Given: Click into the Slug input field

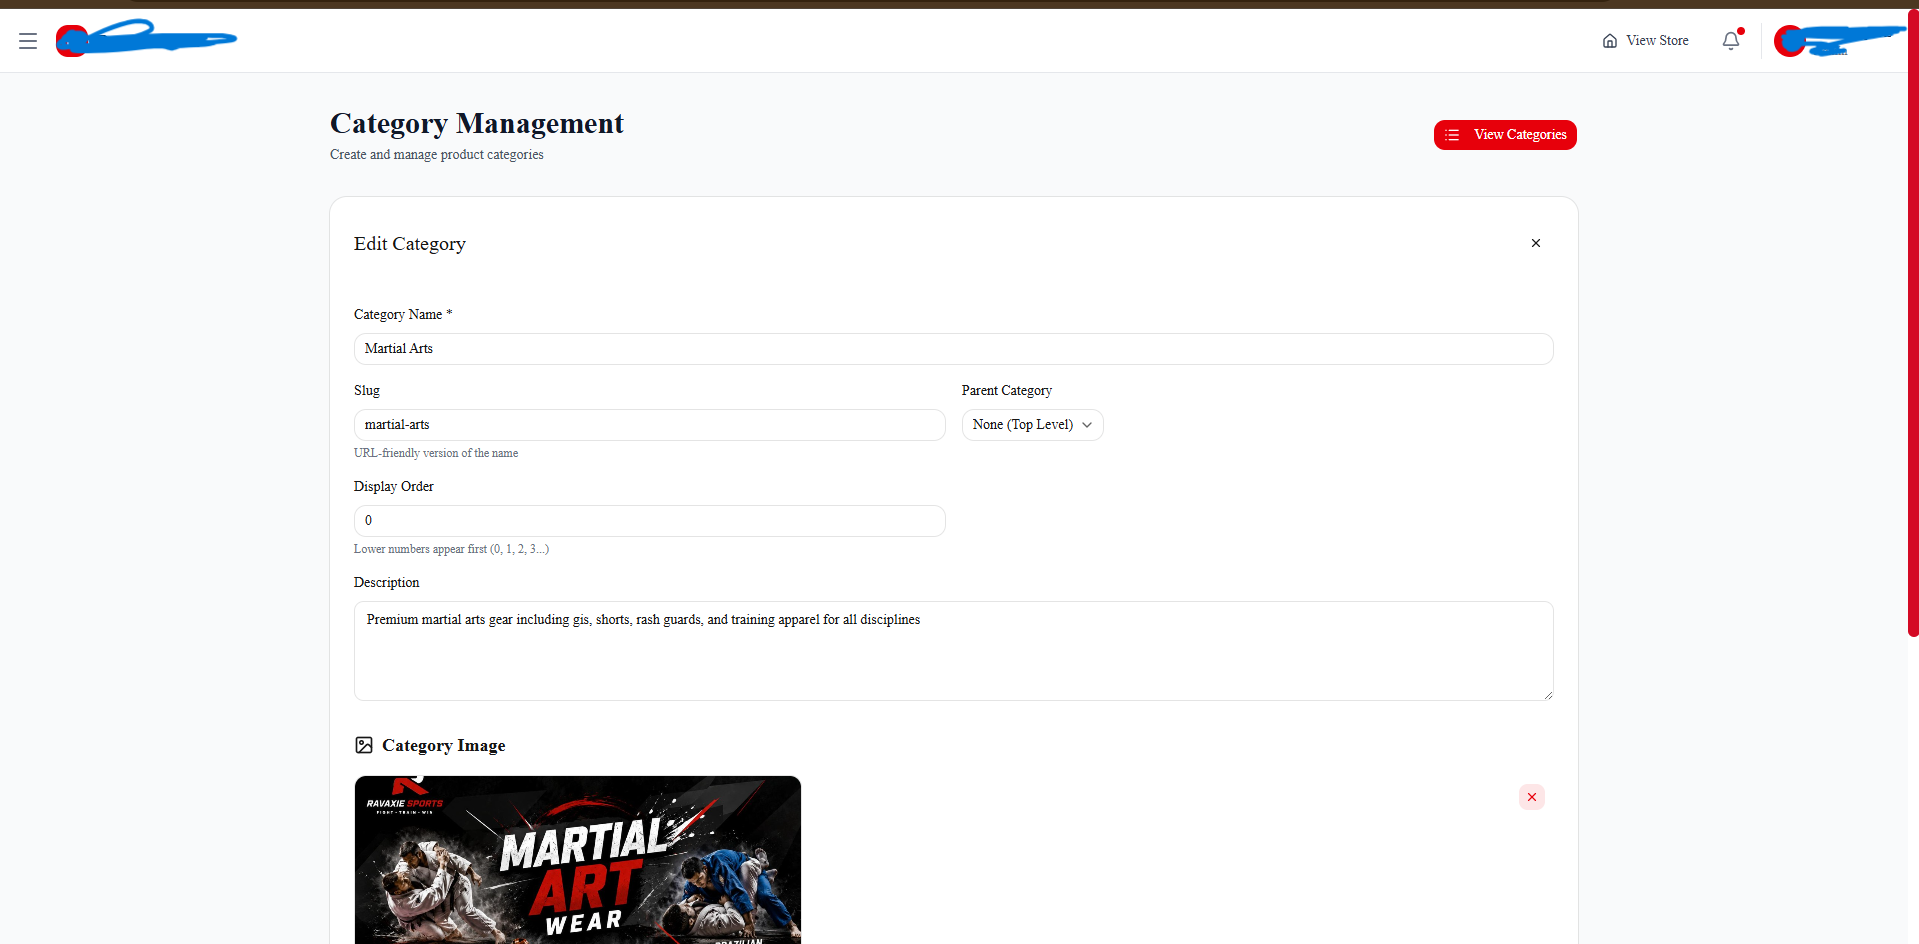Looking at the screenshot, I should (649, 425).
